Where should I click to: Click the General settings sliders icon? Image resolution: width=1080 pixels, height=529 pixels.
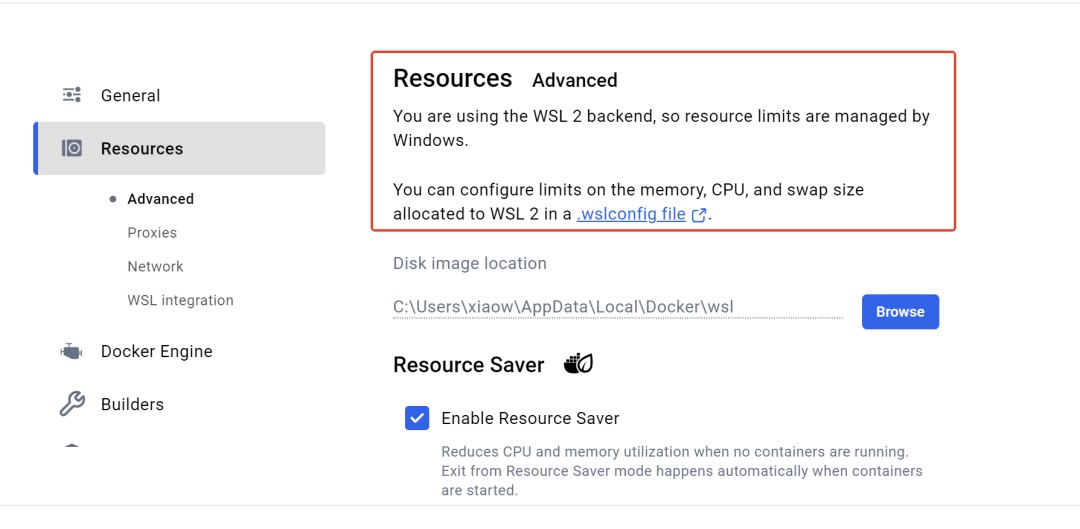coord(72,95)
